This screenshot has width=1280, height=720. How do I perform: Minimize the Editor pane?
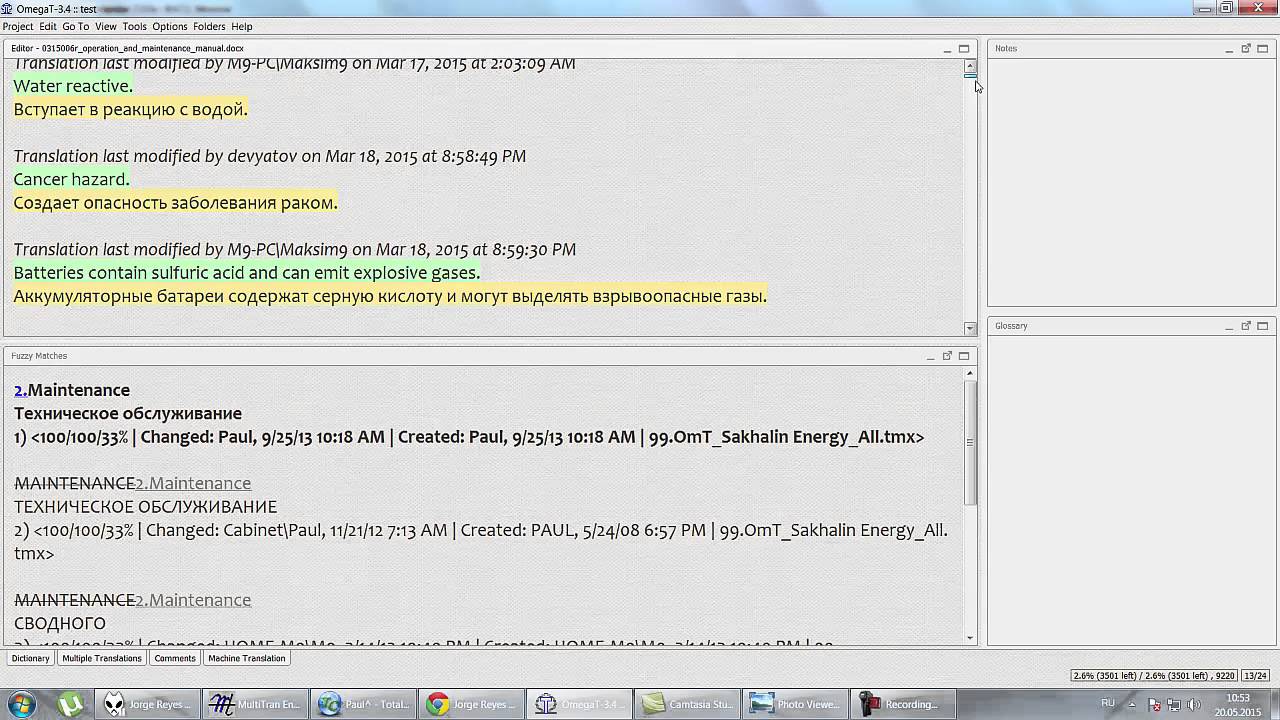[947, 48]
